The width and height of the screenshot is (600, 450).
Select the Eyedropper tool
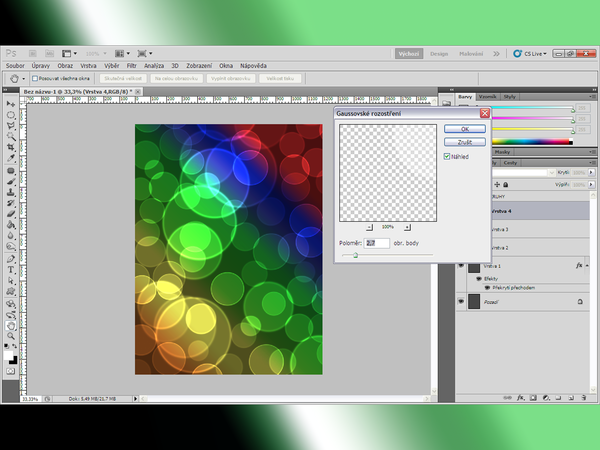(x=11, y=158)
